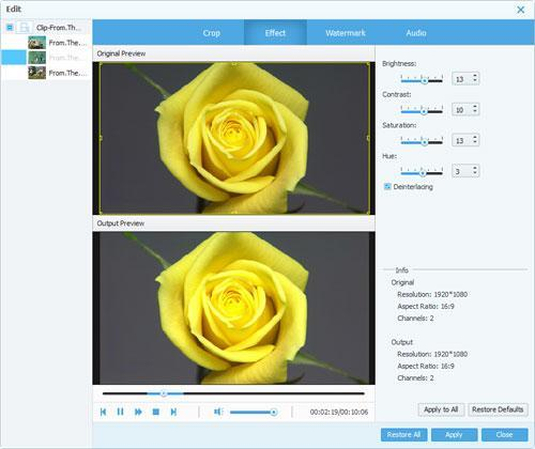
Task: Decrease Contrast value with the down stepper
Action: pyautogui.click(x=475, y=112)
